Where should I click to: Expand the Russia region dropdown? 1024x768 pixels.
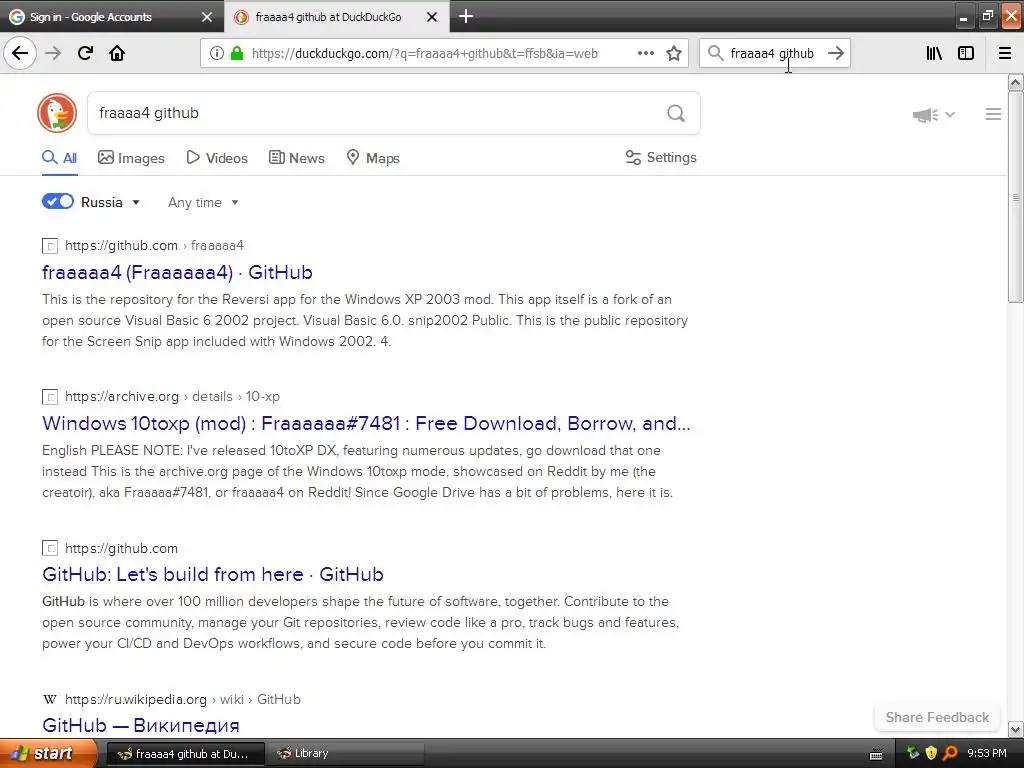pos(136,202)
